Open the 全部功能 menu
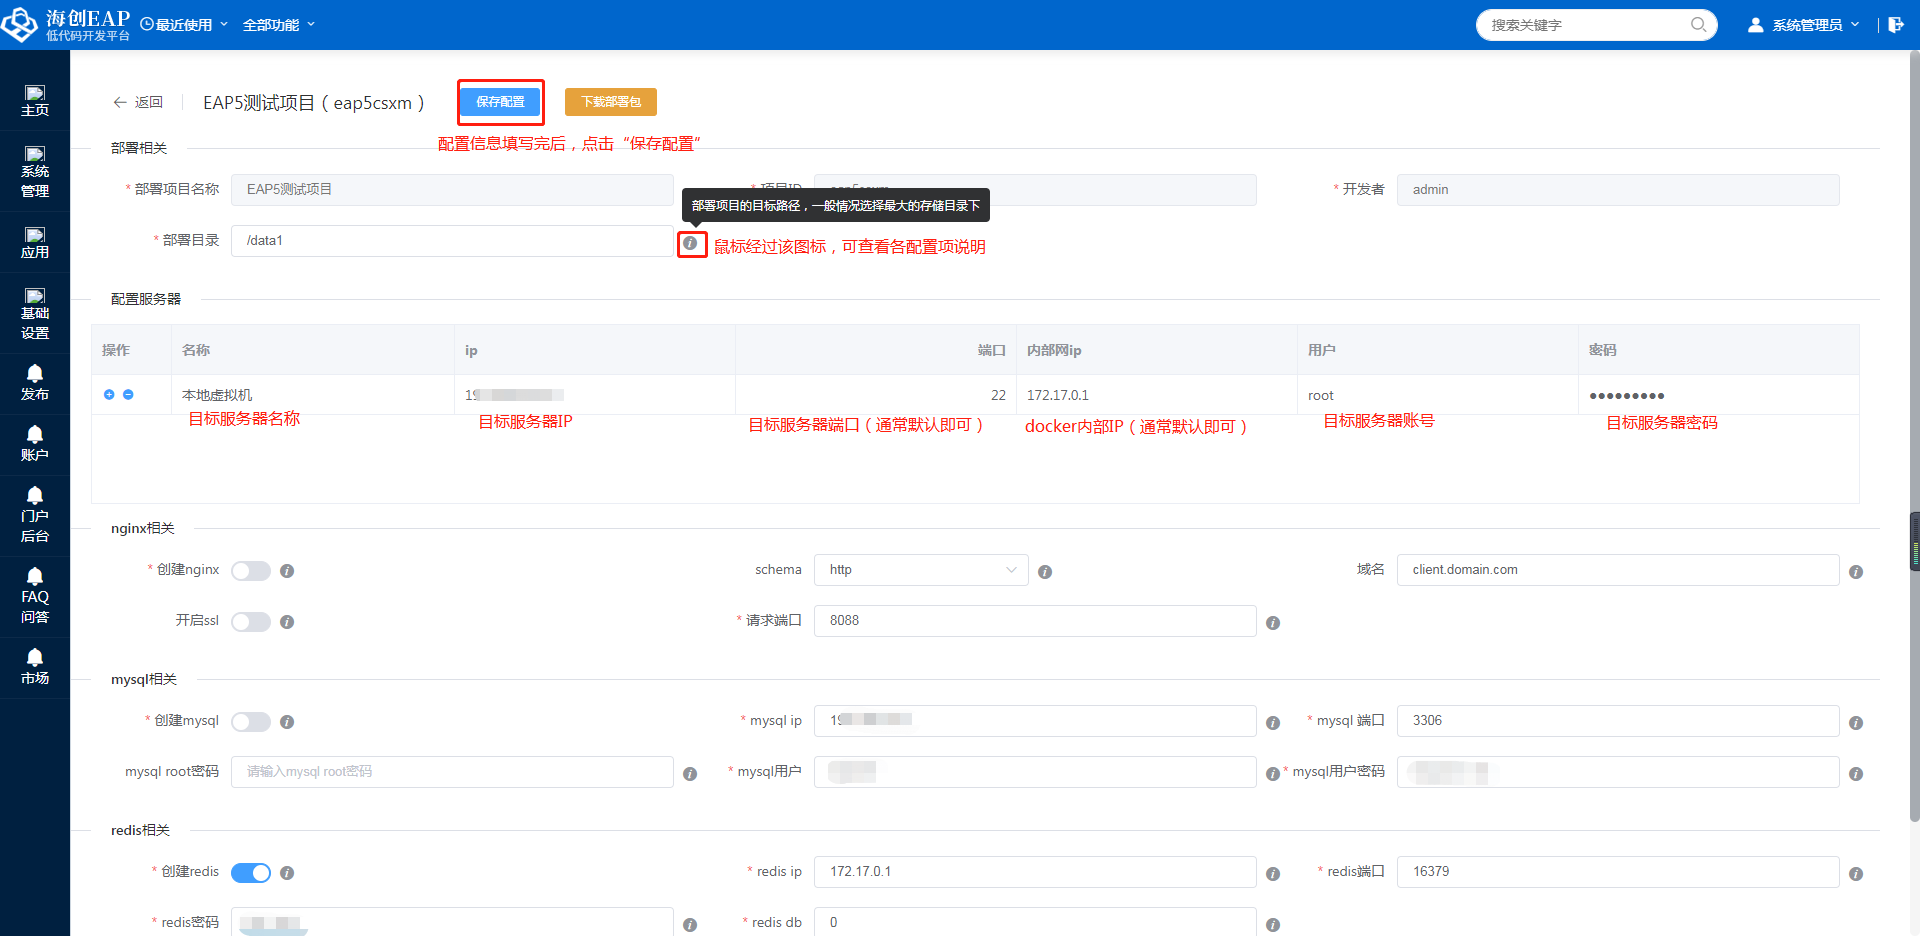 [x=278, y=25]
